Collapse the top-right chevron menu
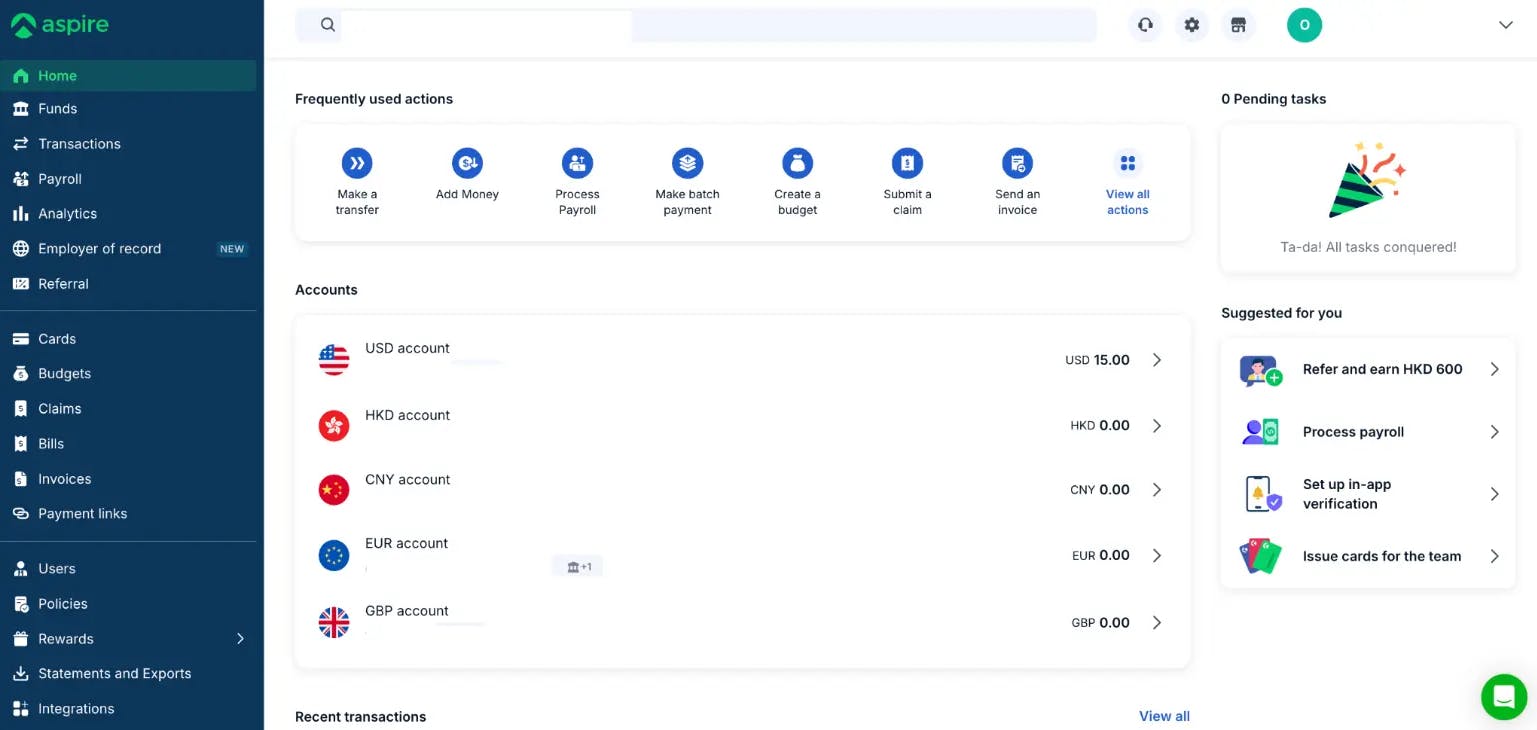Screen dimensions: 1537x730 (1506, 24)
